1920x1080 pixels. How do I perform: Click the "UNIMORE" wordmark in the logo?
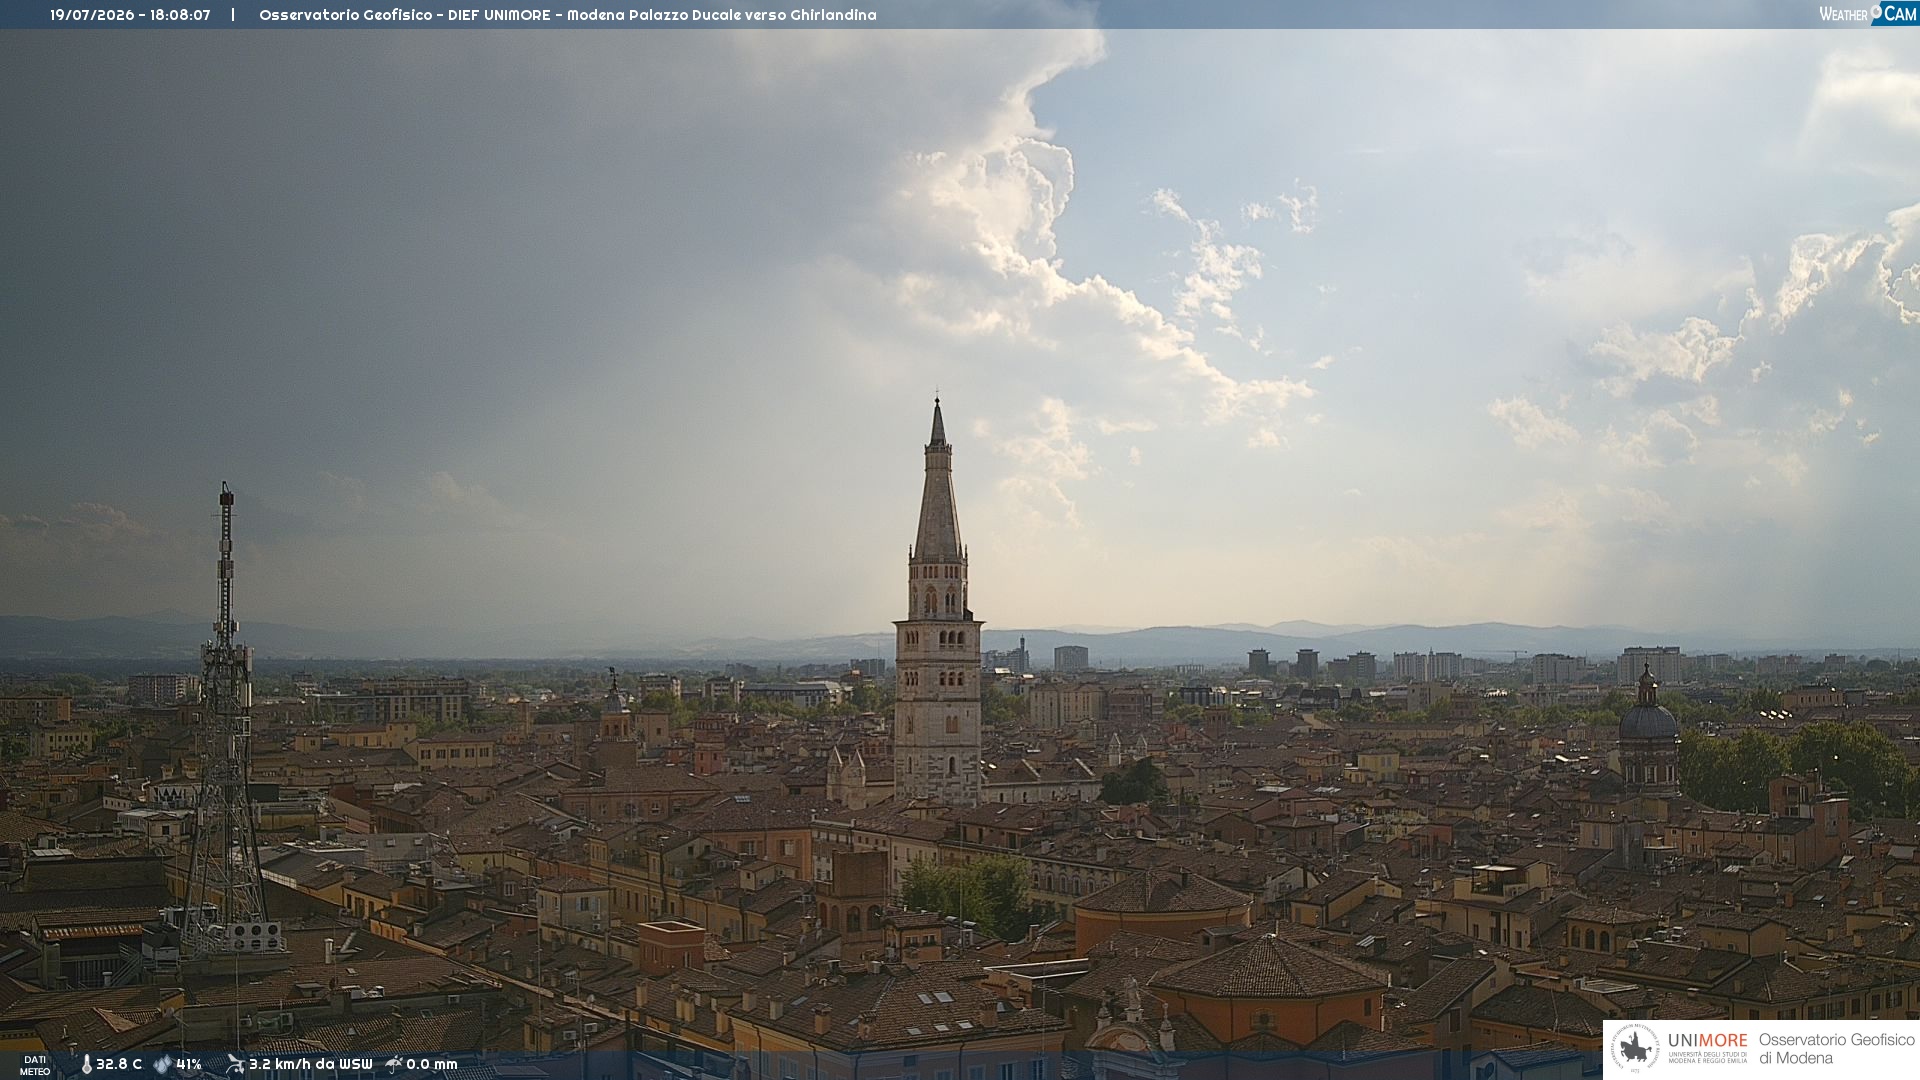[x=1707, y=1041]
